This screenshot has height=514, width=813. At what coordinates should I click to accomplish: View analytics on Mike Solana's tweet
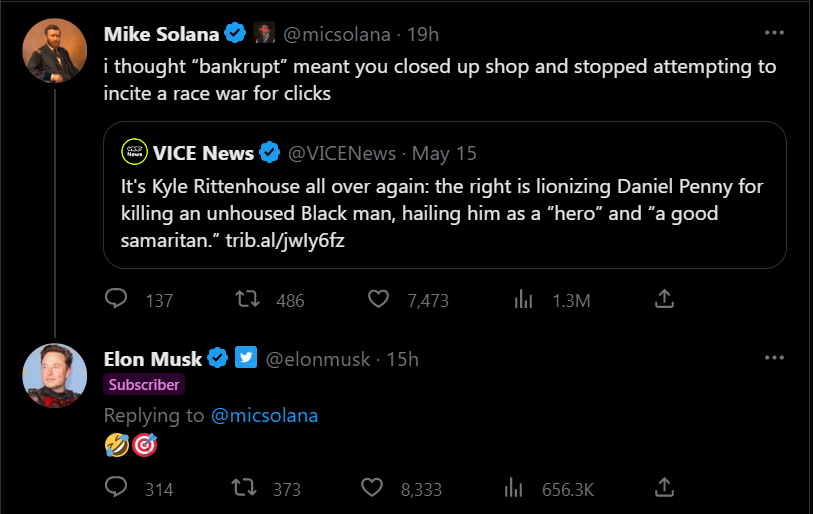522,300
